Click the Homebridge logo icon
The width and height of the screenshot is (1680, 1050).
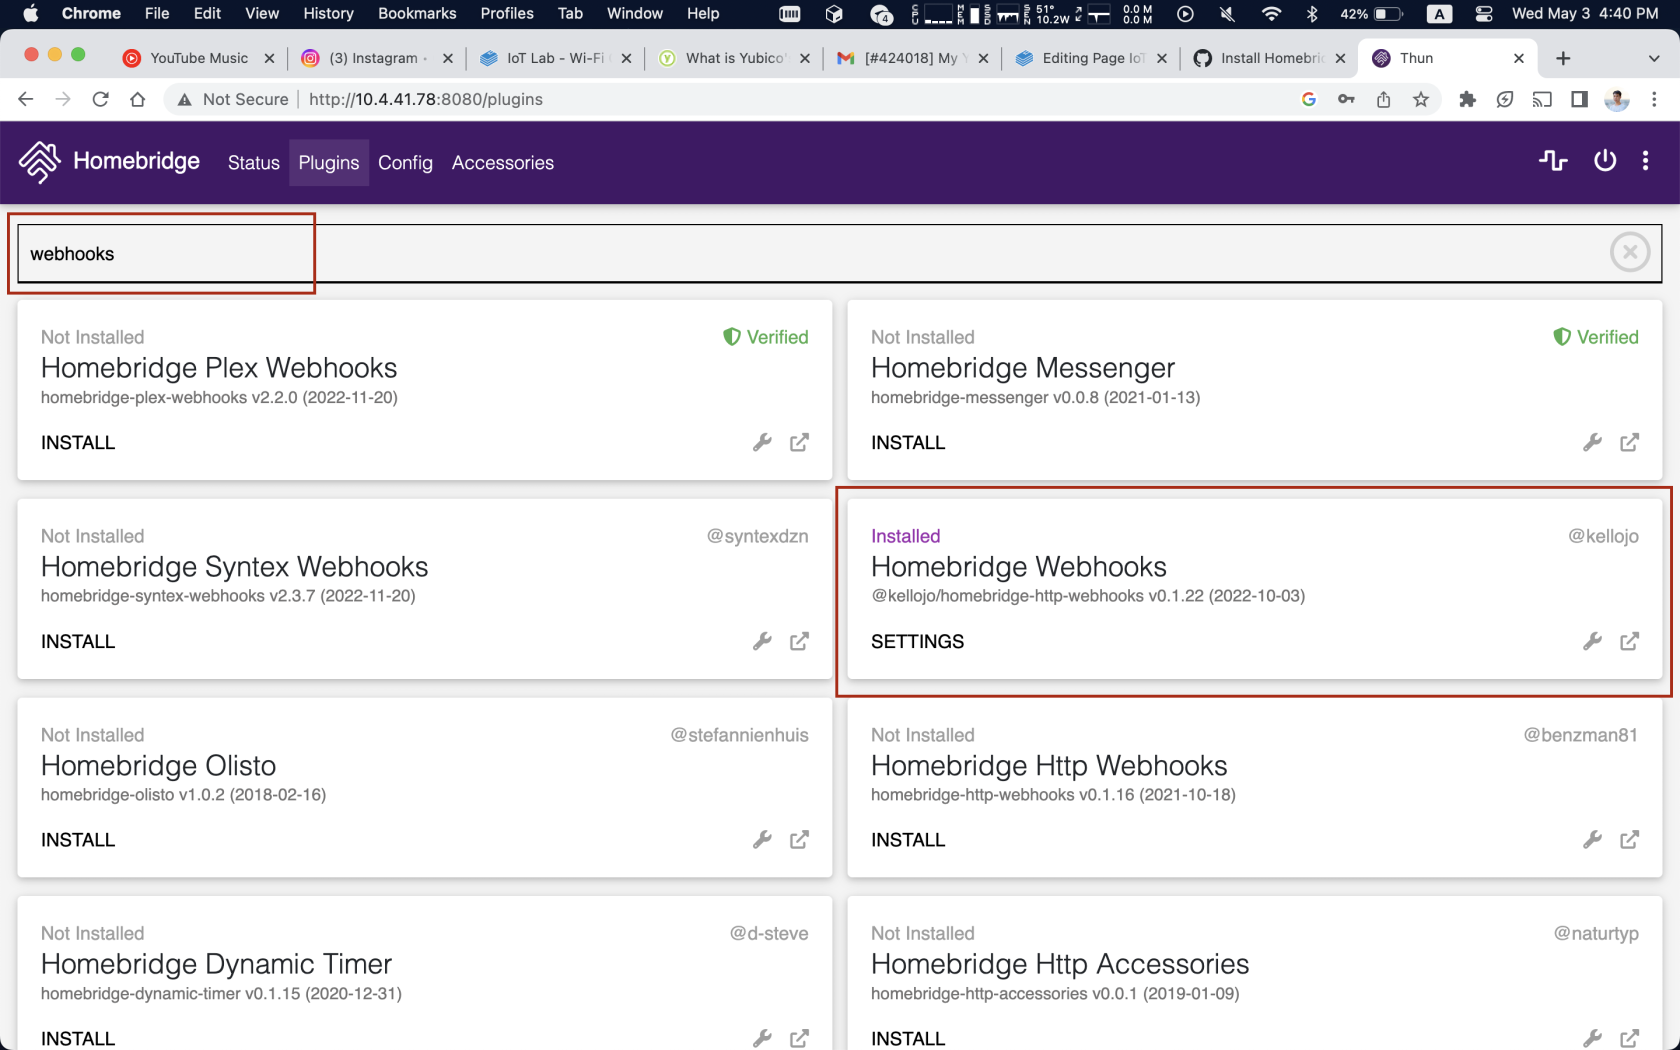[x=40, y=162]
